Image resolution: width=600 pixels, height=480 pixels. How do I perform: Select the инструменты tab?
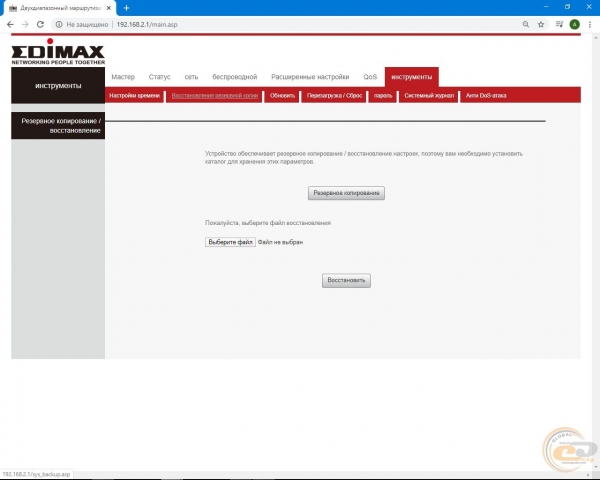(x=412, y=77)
